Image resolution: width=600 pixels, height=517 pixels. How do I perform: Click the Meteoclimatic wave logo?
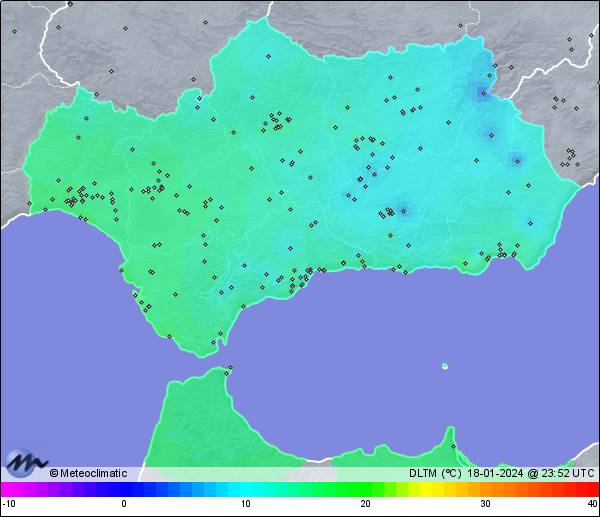click(27, 463)
